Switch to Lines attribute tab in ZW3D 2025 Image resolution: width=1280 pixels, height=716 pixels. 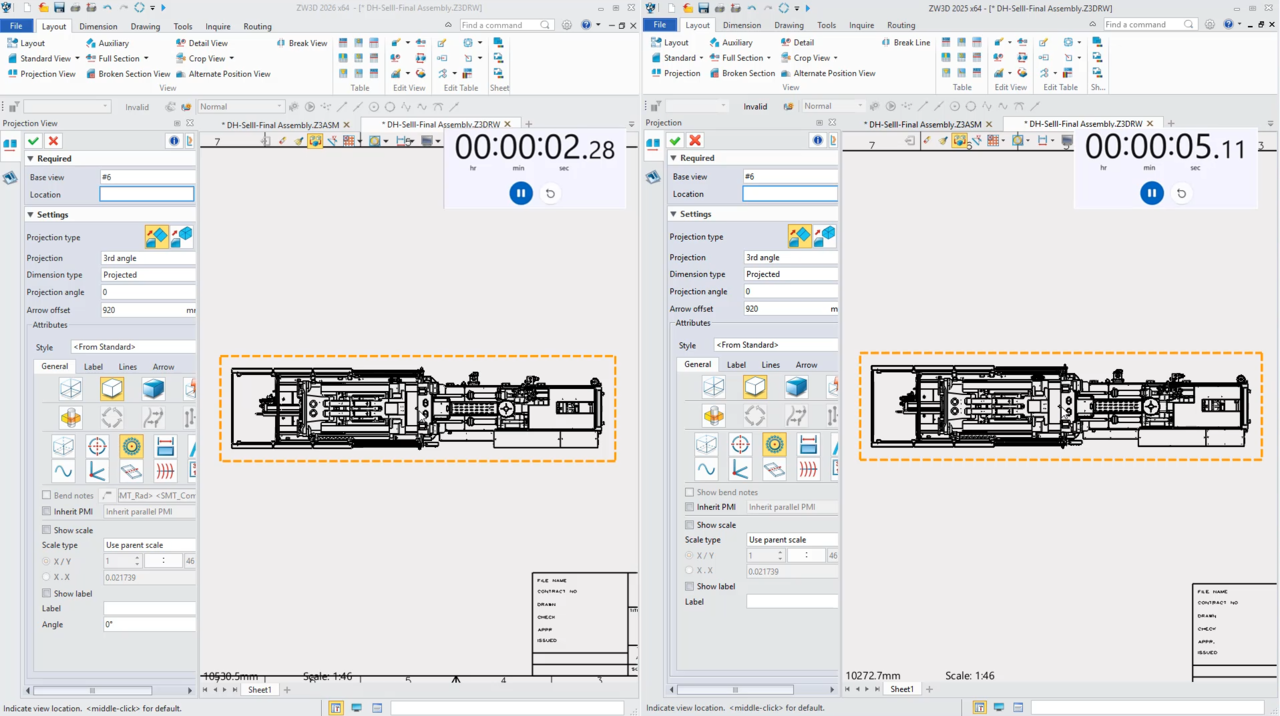coord(770,365)
